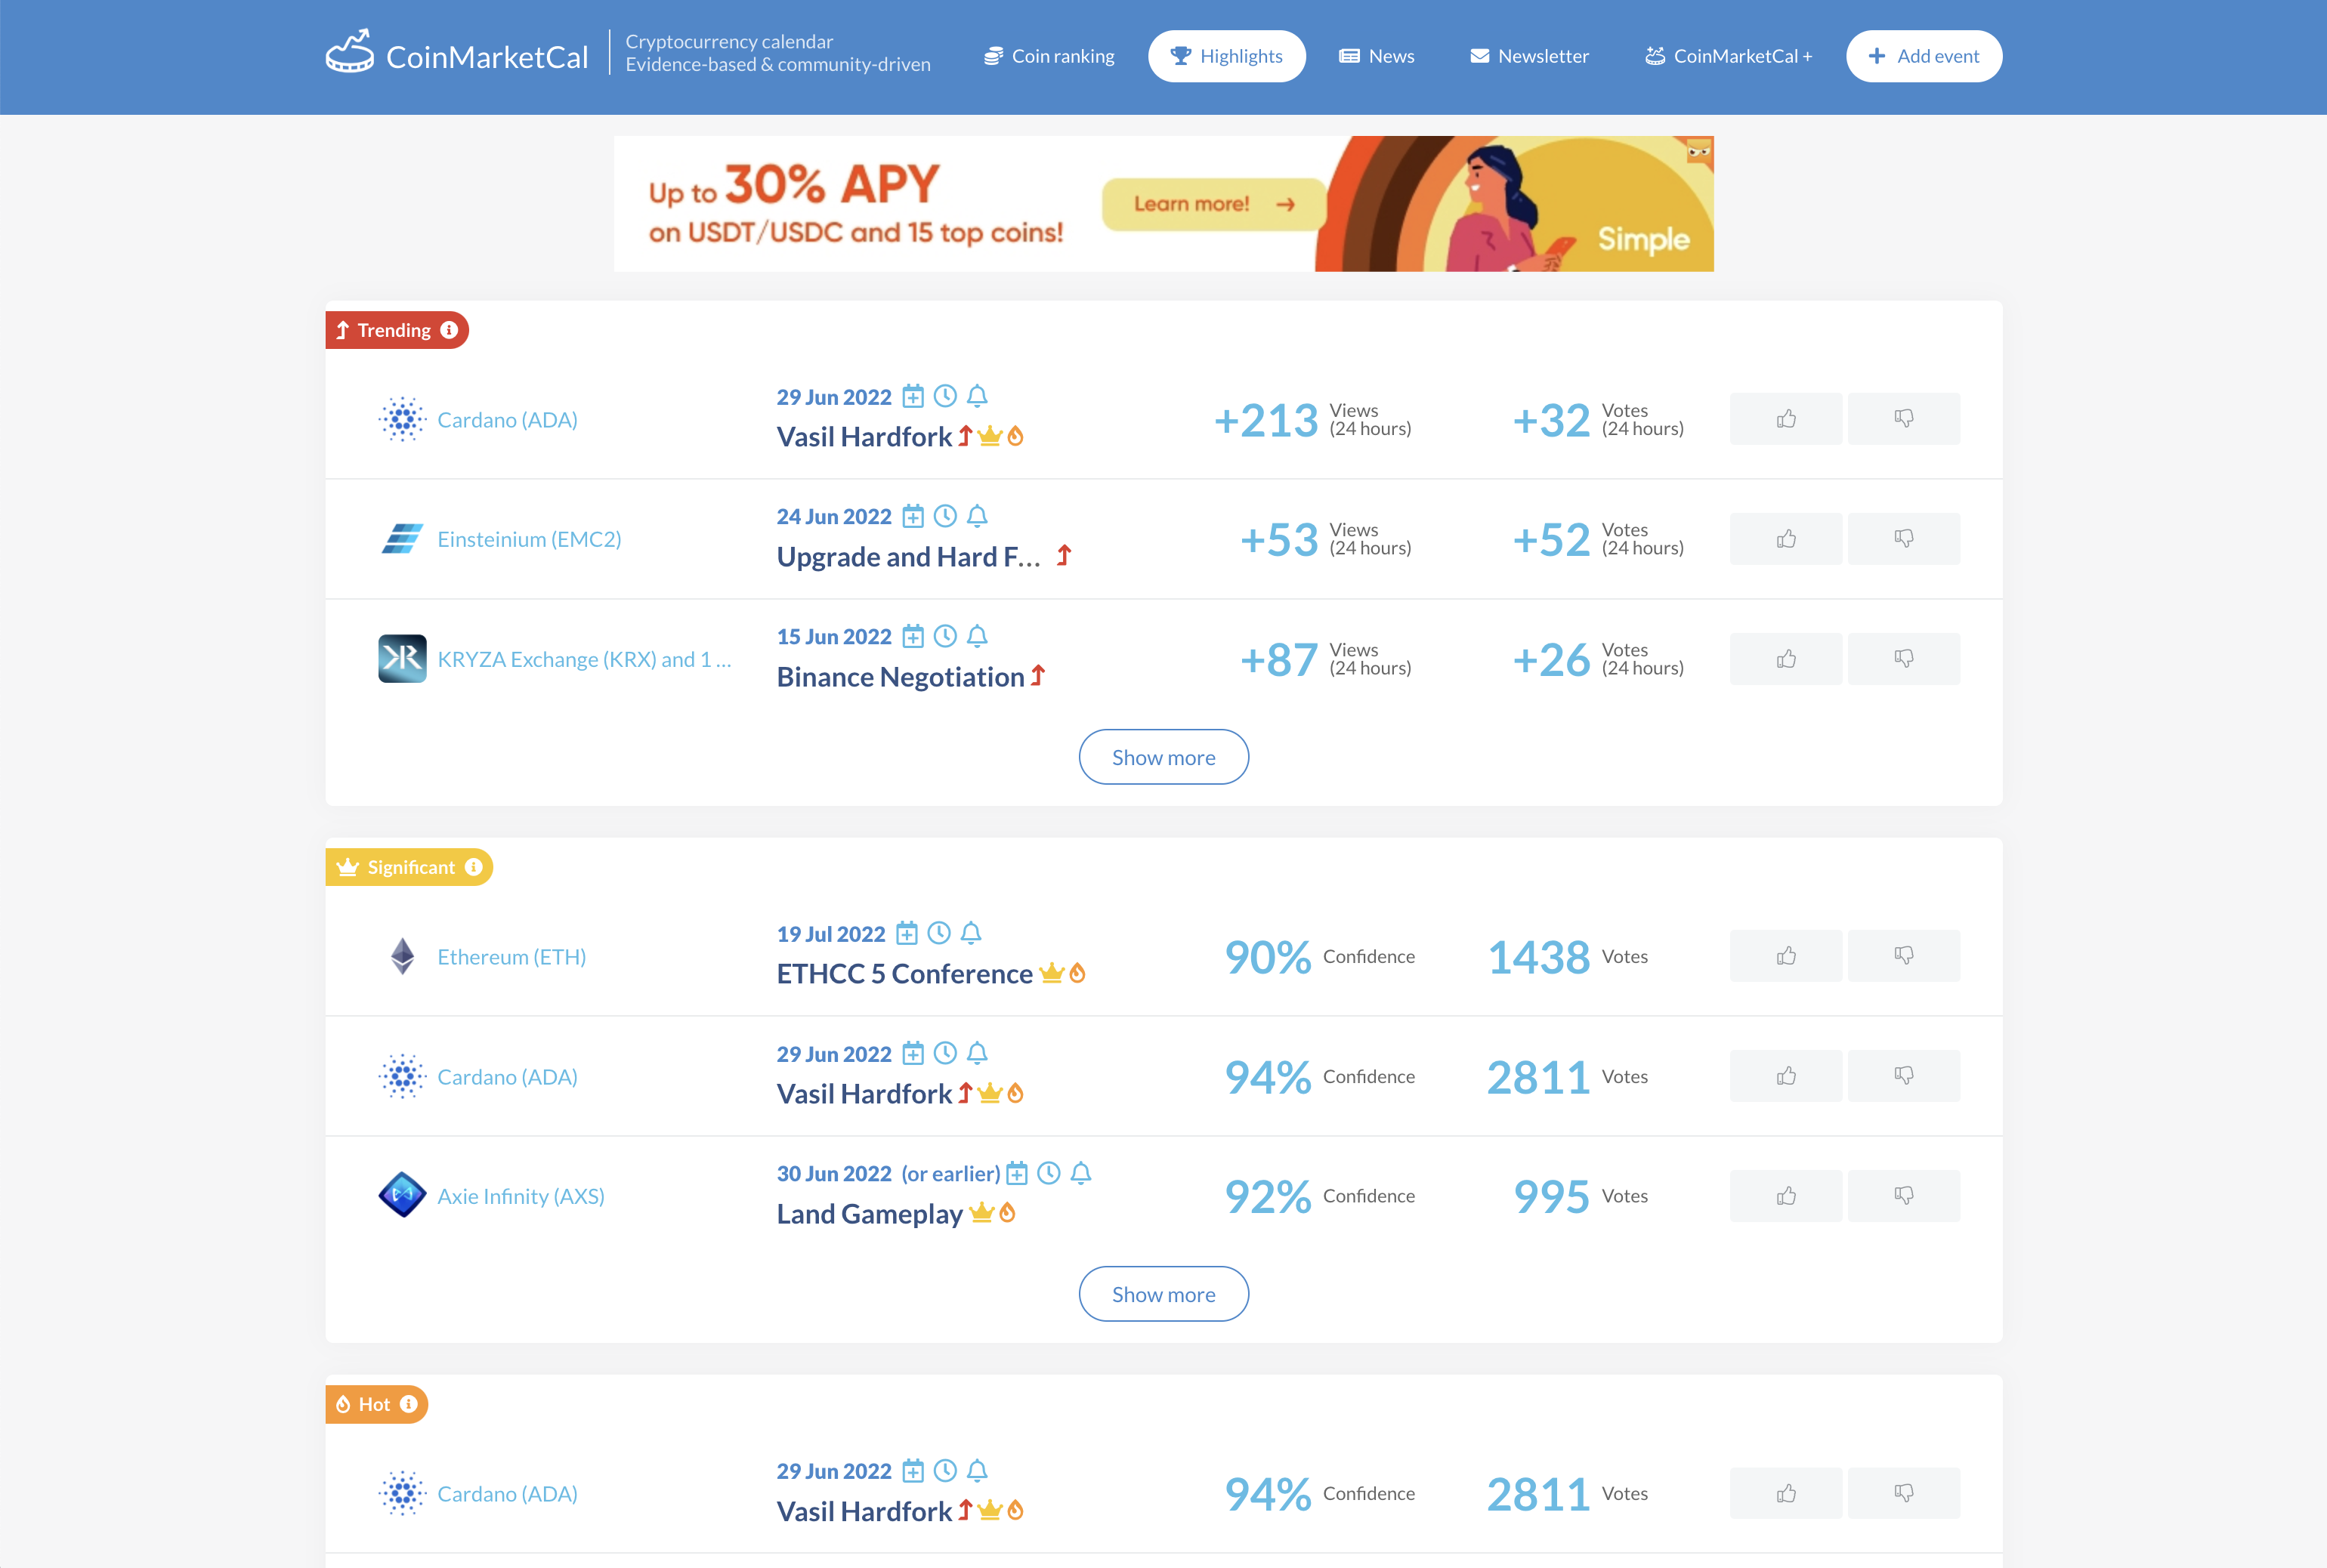Open the Highlights tab

[1227, 56]
